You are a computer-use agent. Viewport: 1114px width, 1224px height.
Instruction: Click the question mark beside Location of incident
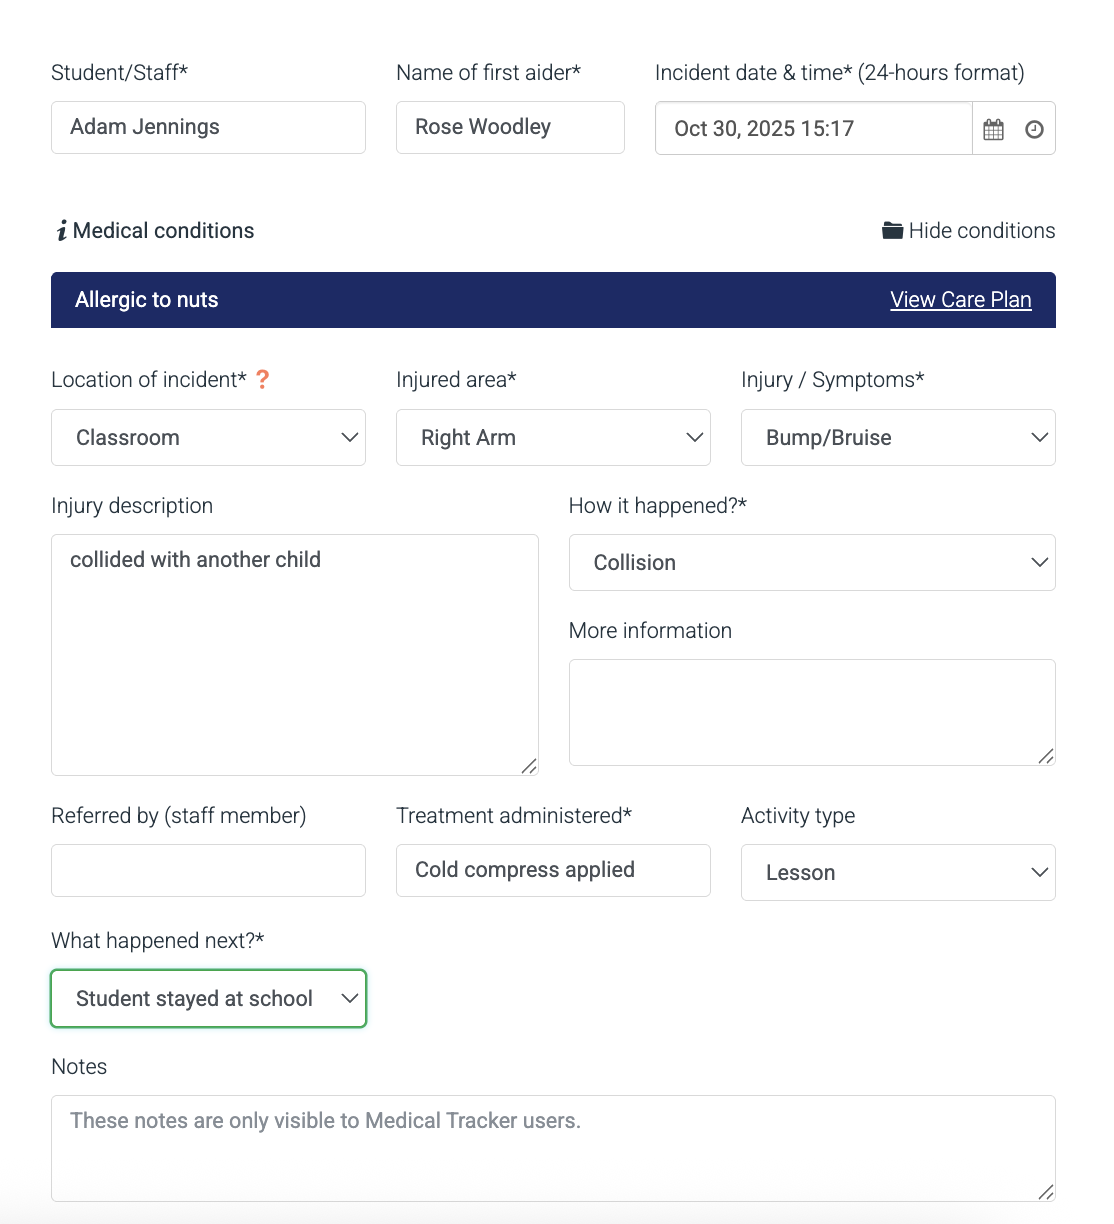262,379
